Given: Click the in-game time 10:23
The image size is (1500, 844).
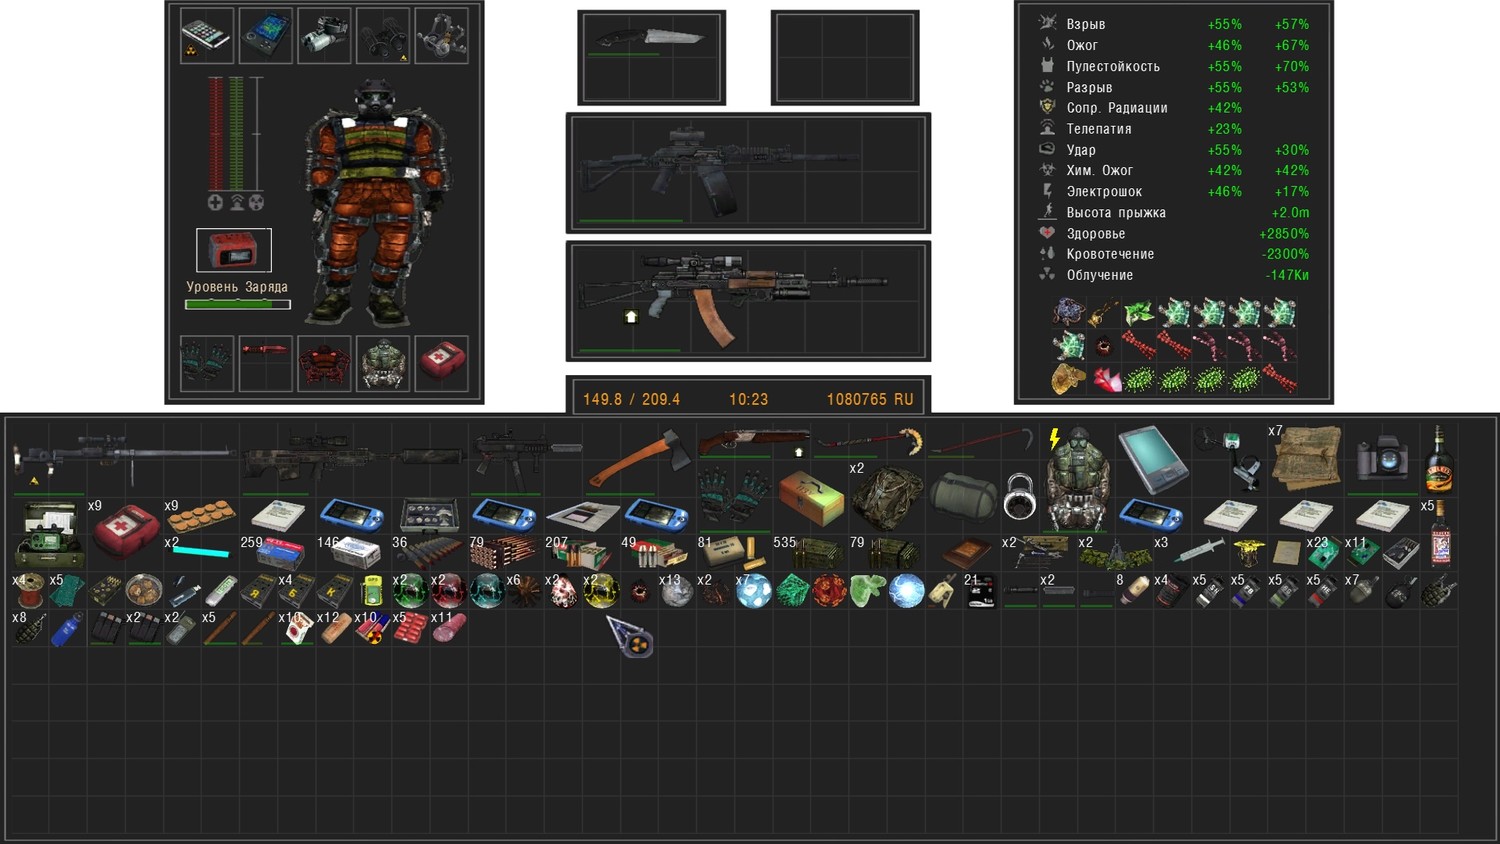Looking at the screenshot, I should click(748, 399).
